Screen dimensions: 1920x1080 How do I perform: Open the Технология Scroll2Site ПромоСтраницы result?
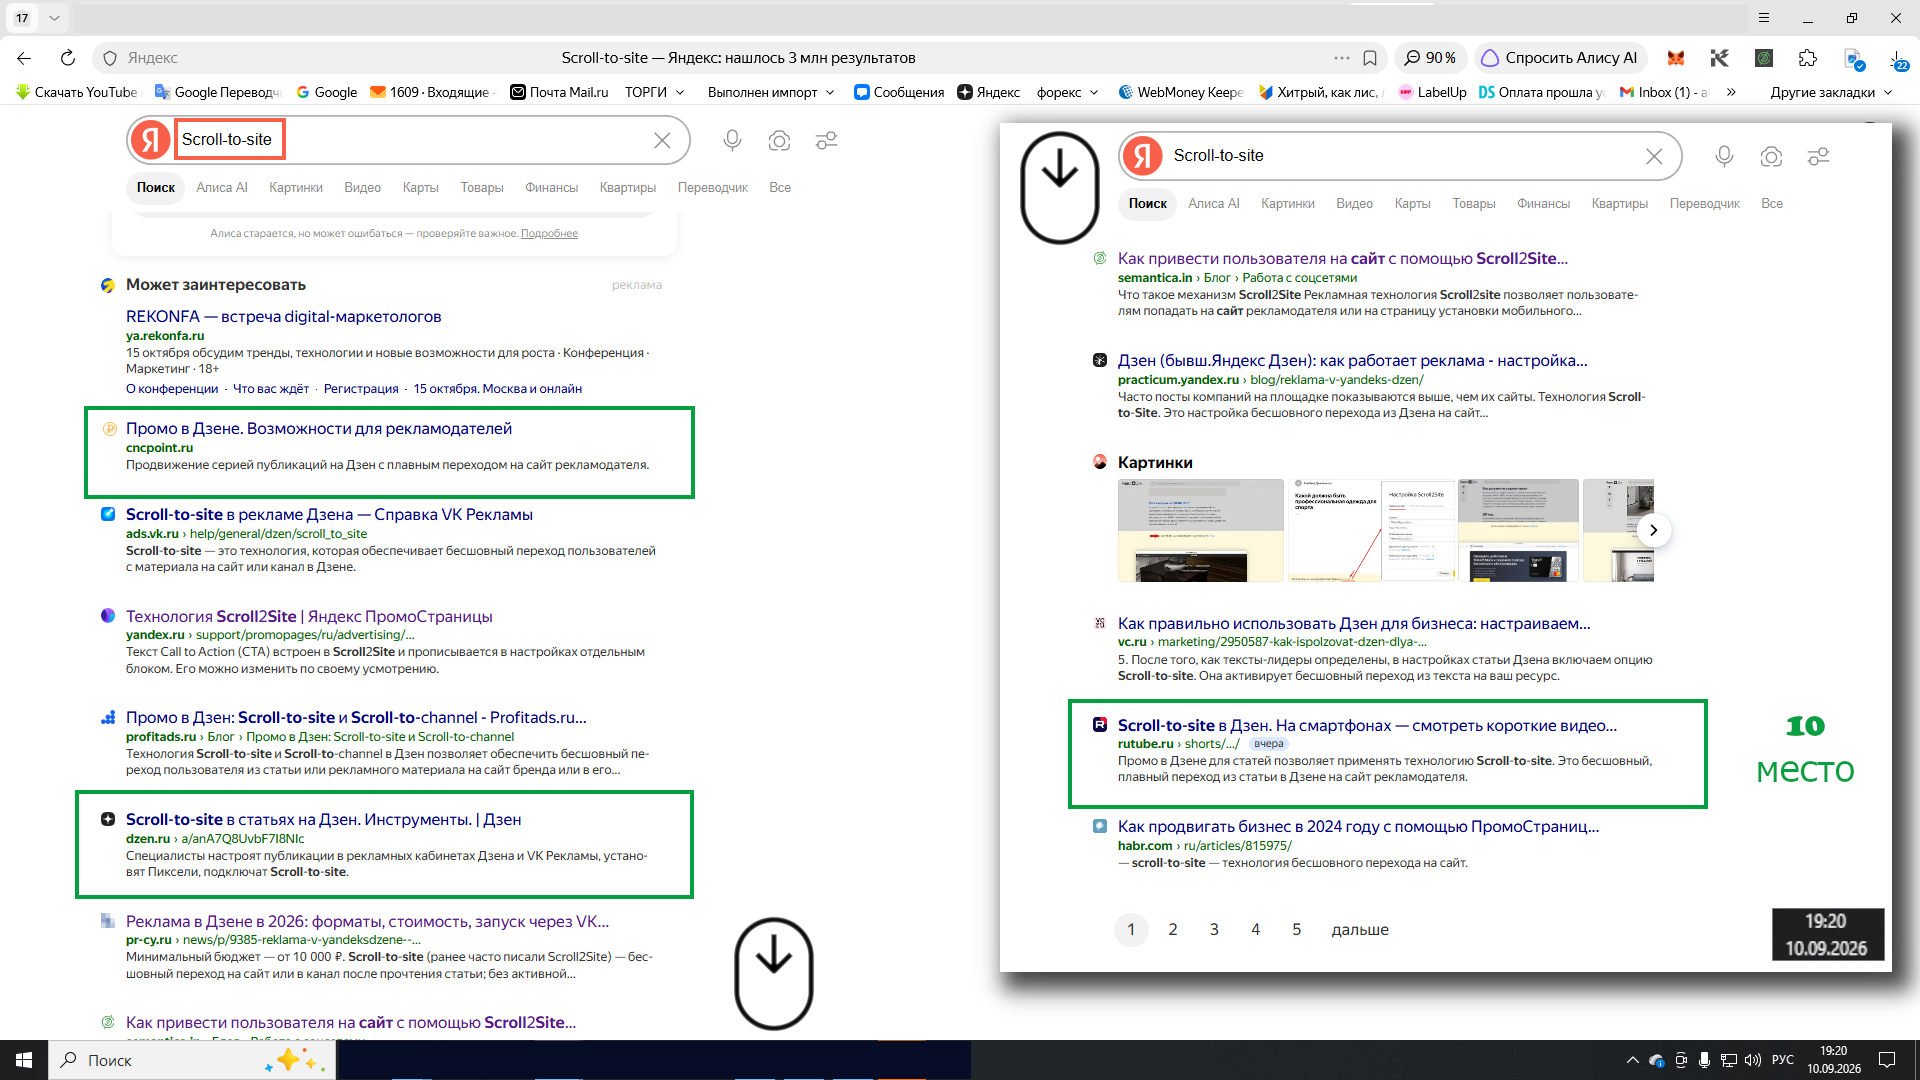pos(309,616)
